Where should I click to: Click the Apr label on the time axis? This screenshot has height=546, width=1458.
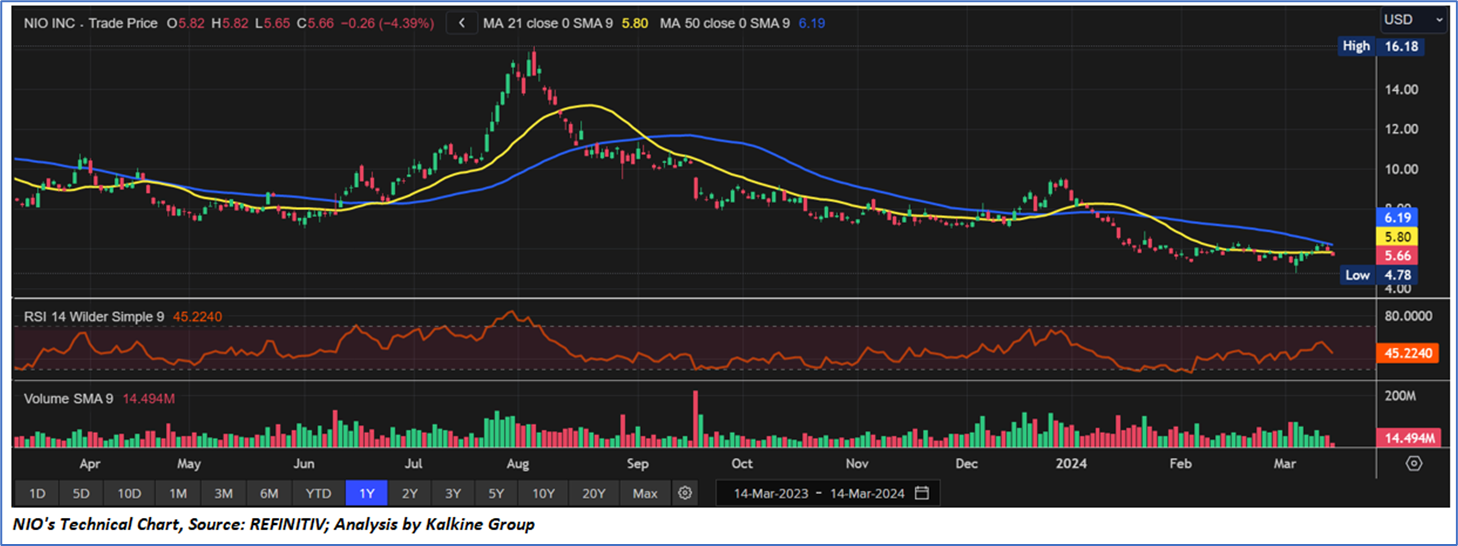(x=89, y=464)
